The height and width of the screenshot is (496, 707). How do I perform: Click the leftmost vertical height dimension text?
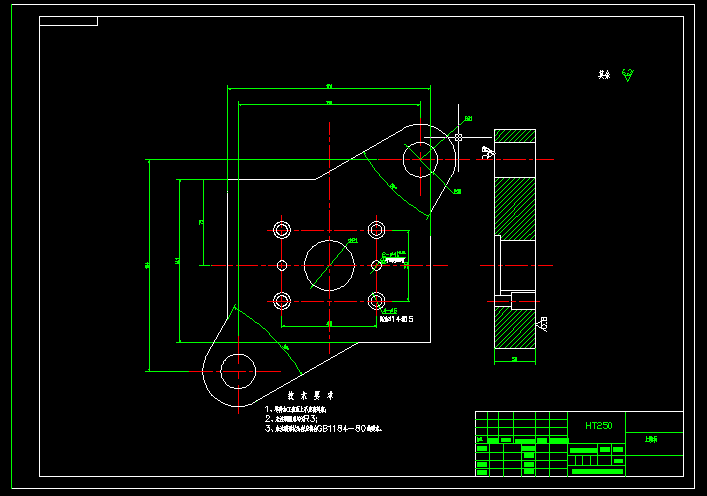point(147,266)
